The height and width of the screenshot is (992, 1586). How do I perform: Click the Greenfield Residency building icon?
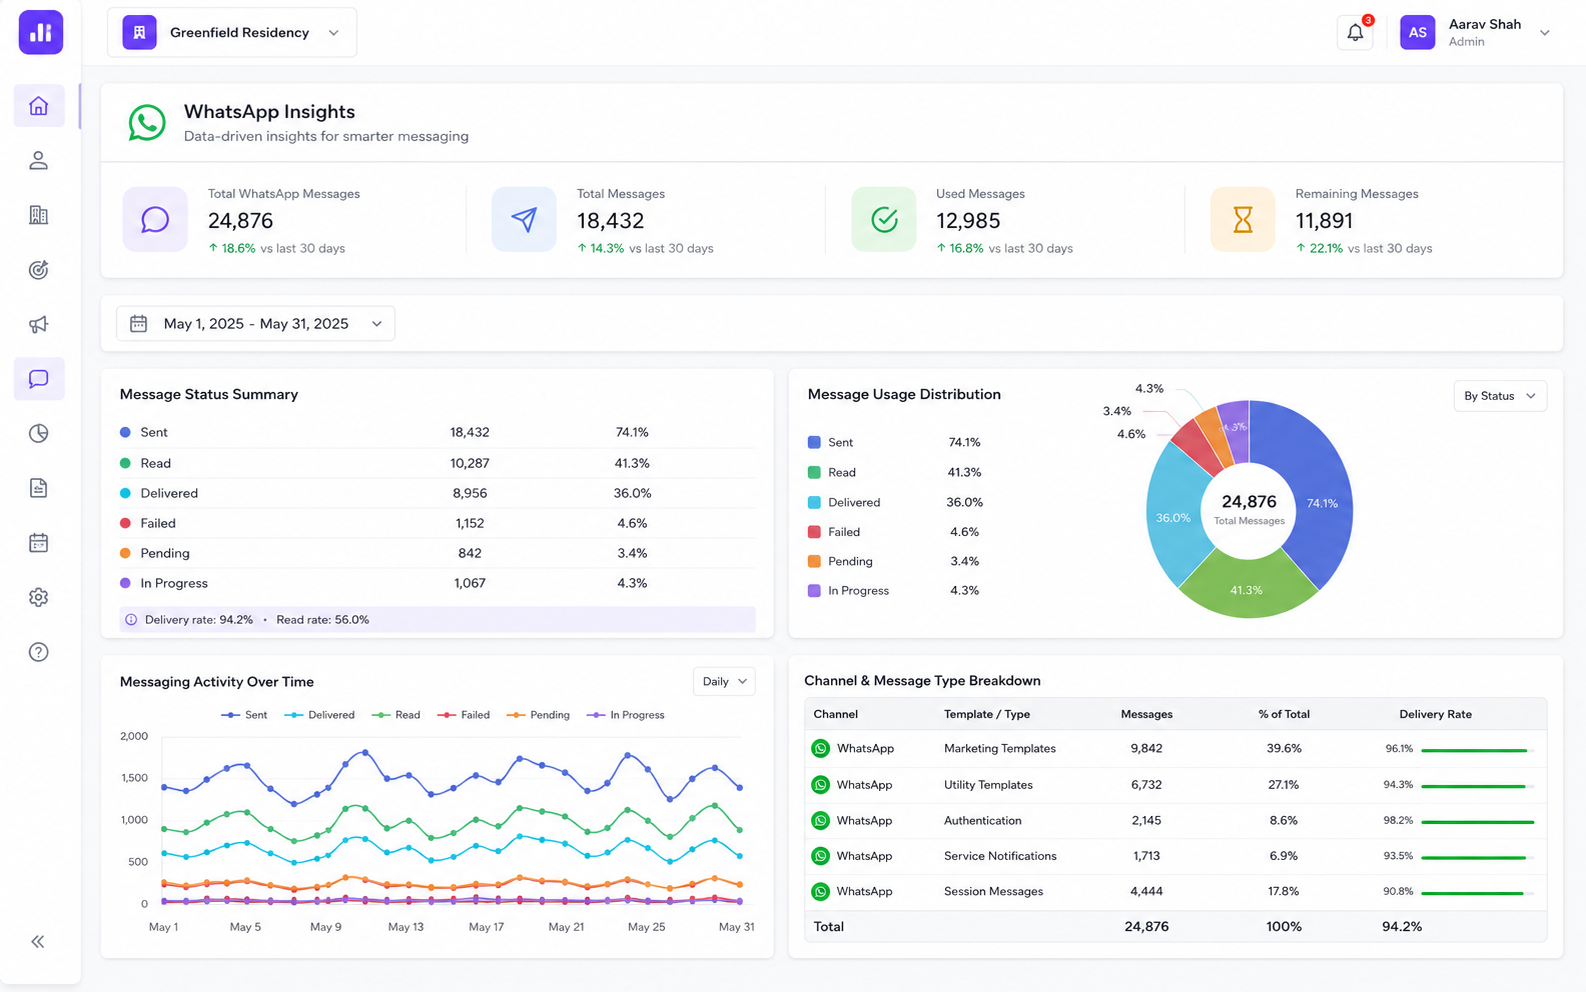pos(140,32)
